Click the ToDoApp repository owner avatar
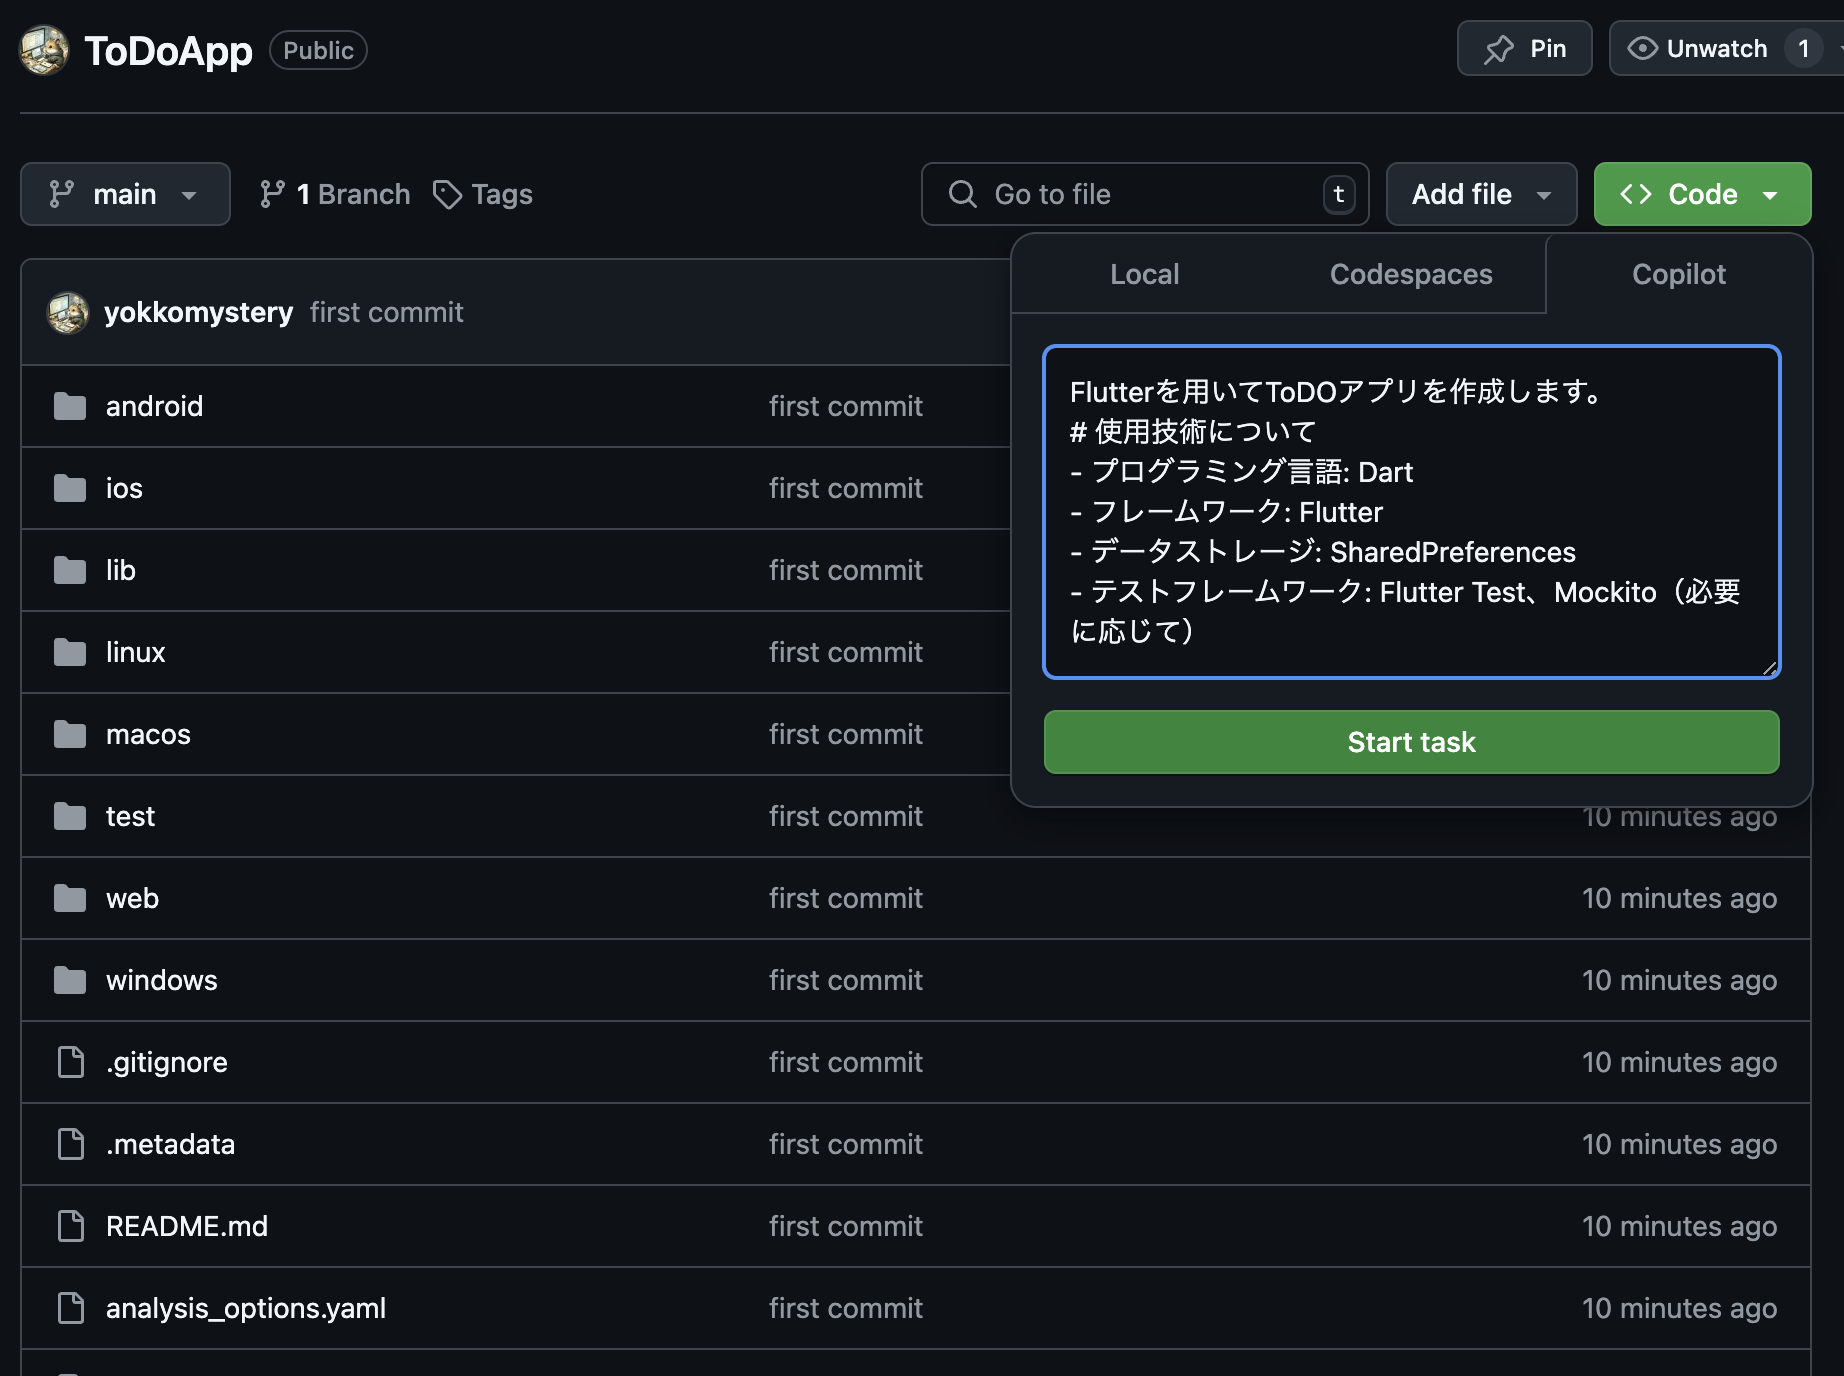 (44, 50)
